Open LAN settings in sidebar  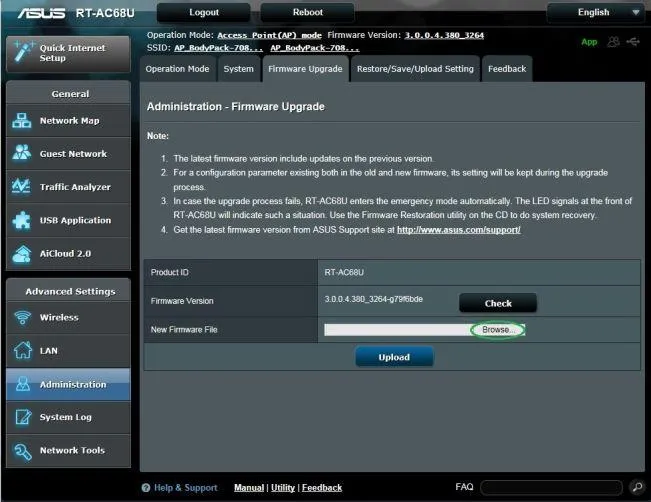(69, 351)
